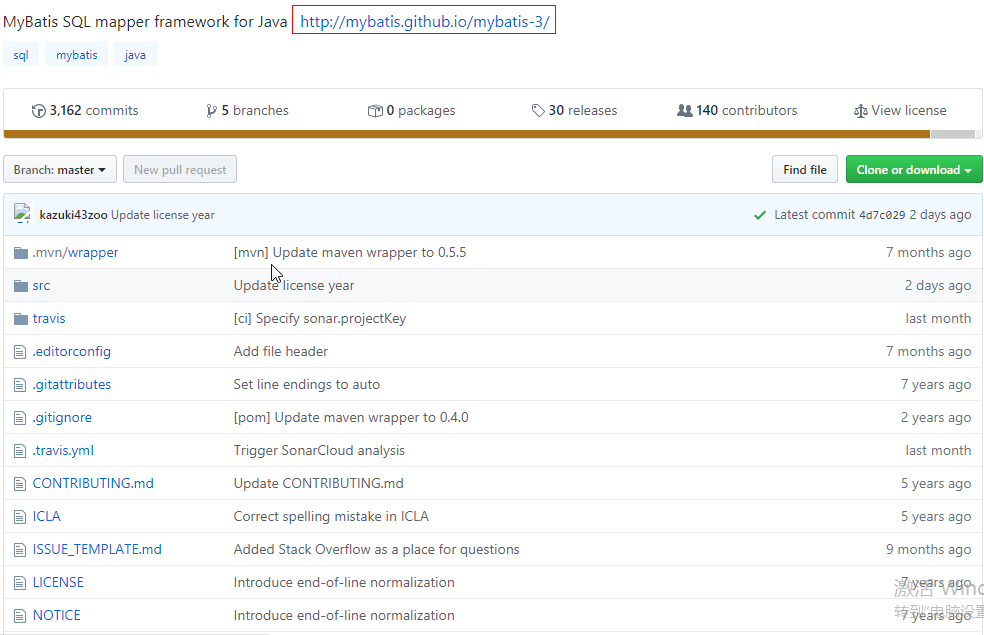
Task: Click kazuki43zoo's avatar thumbnail
Action: pyautogui.click(x=23, y=213)
